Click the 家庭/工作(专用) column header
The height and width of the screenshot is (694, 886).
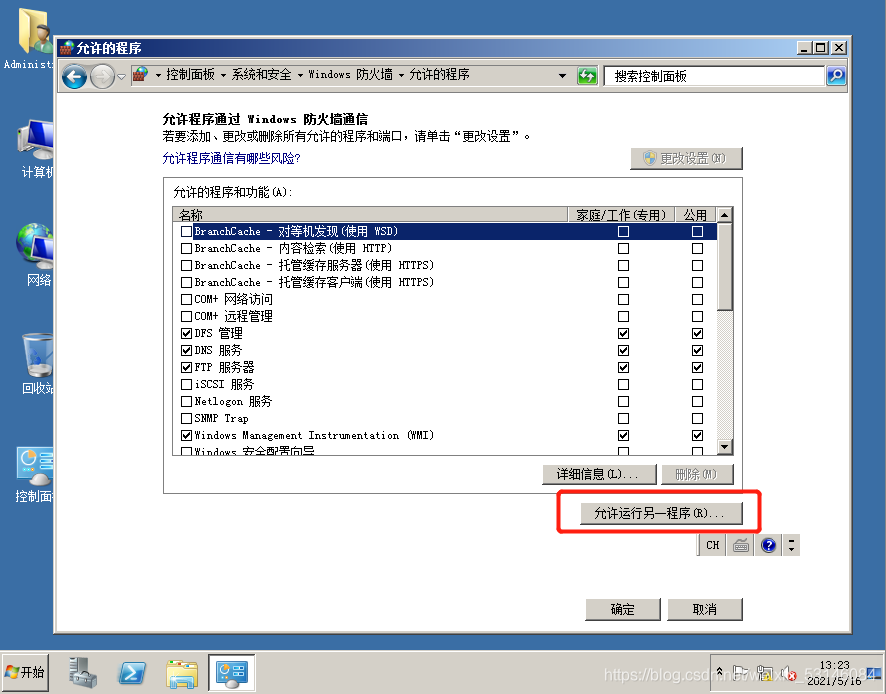(621, 215)
